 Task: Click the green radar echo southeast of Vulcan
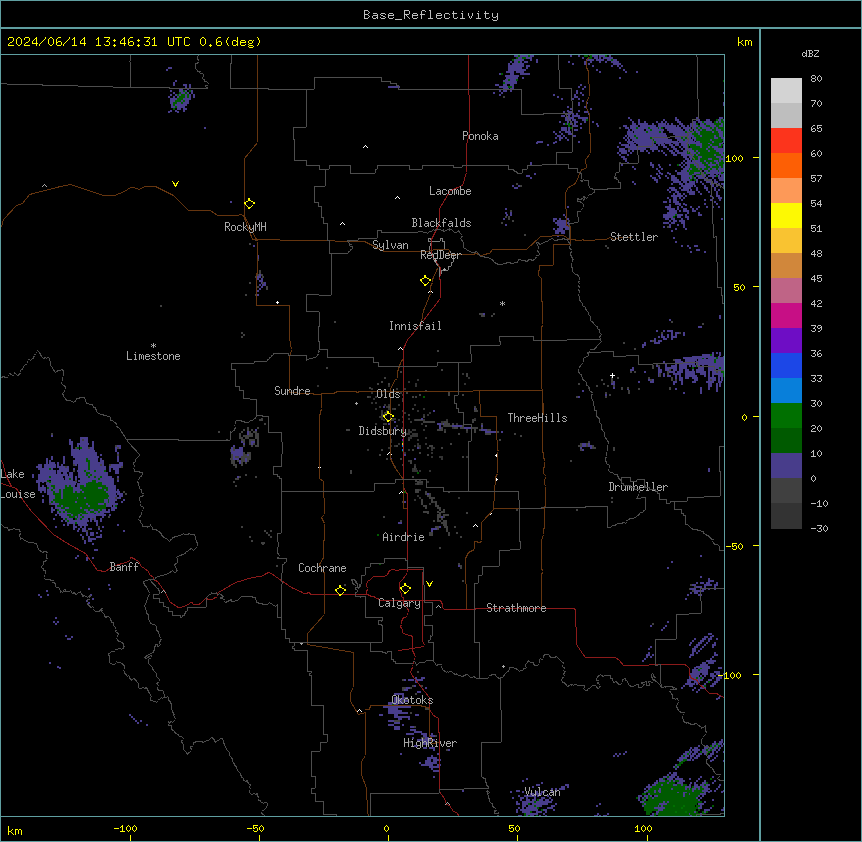click(x=672, y=798)
